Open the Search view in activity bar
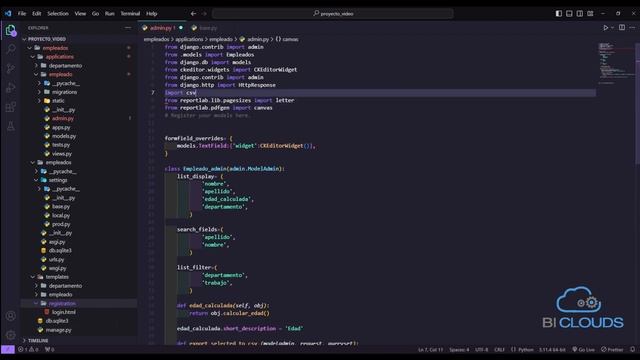 click(11, 49)
